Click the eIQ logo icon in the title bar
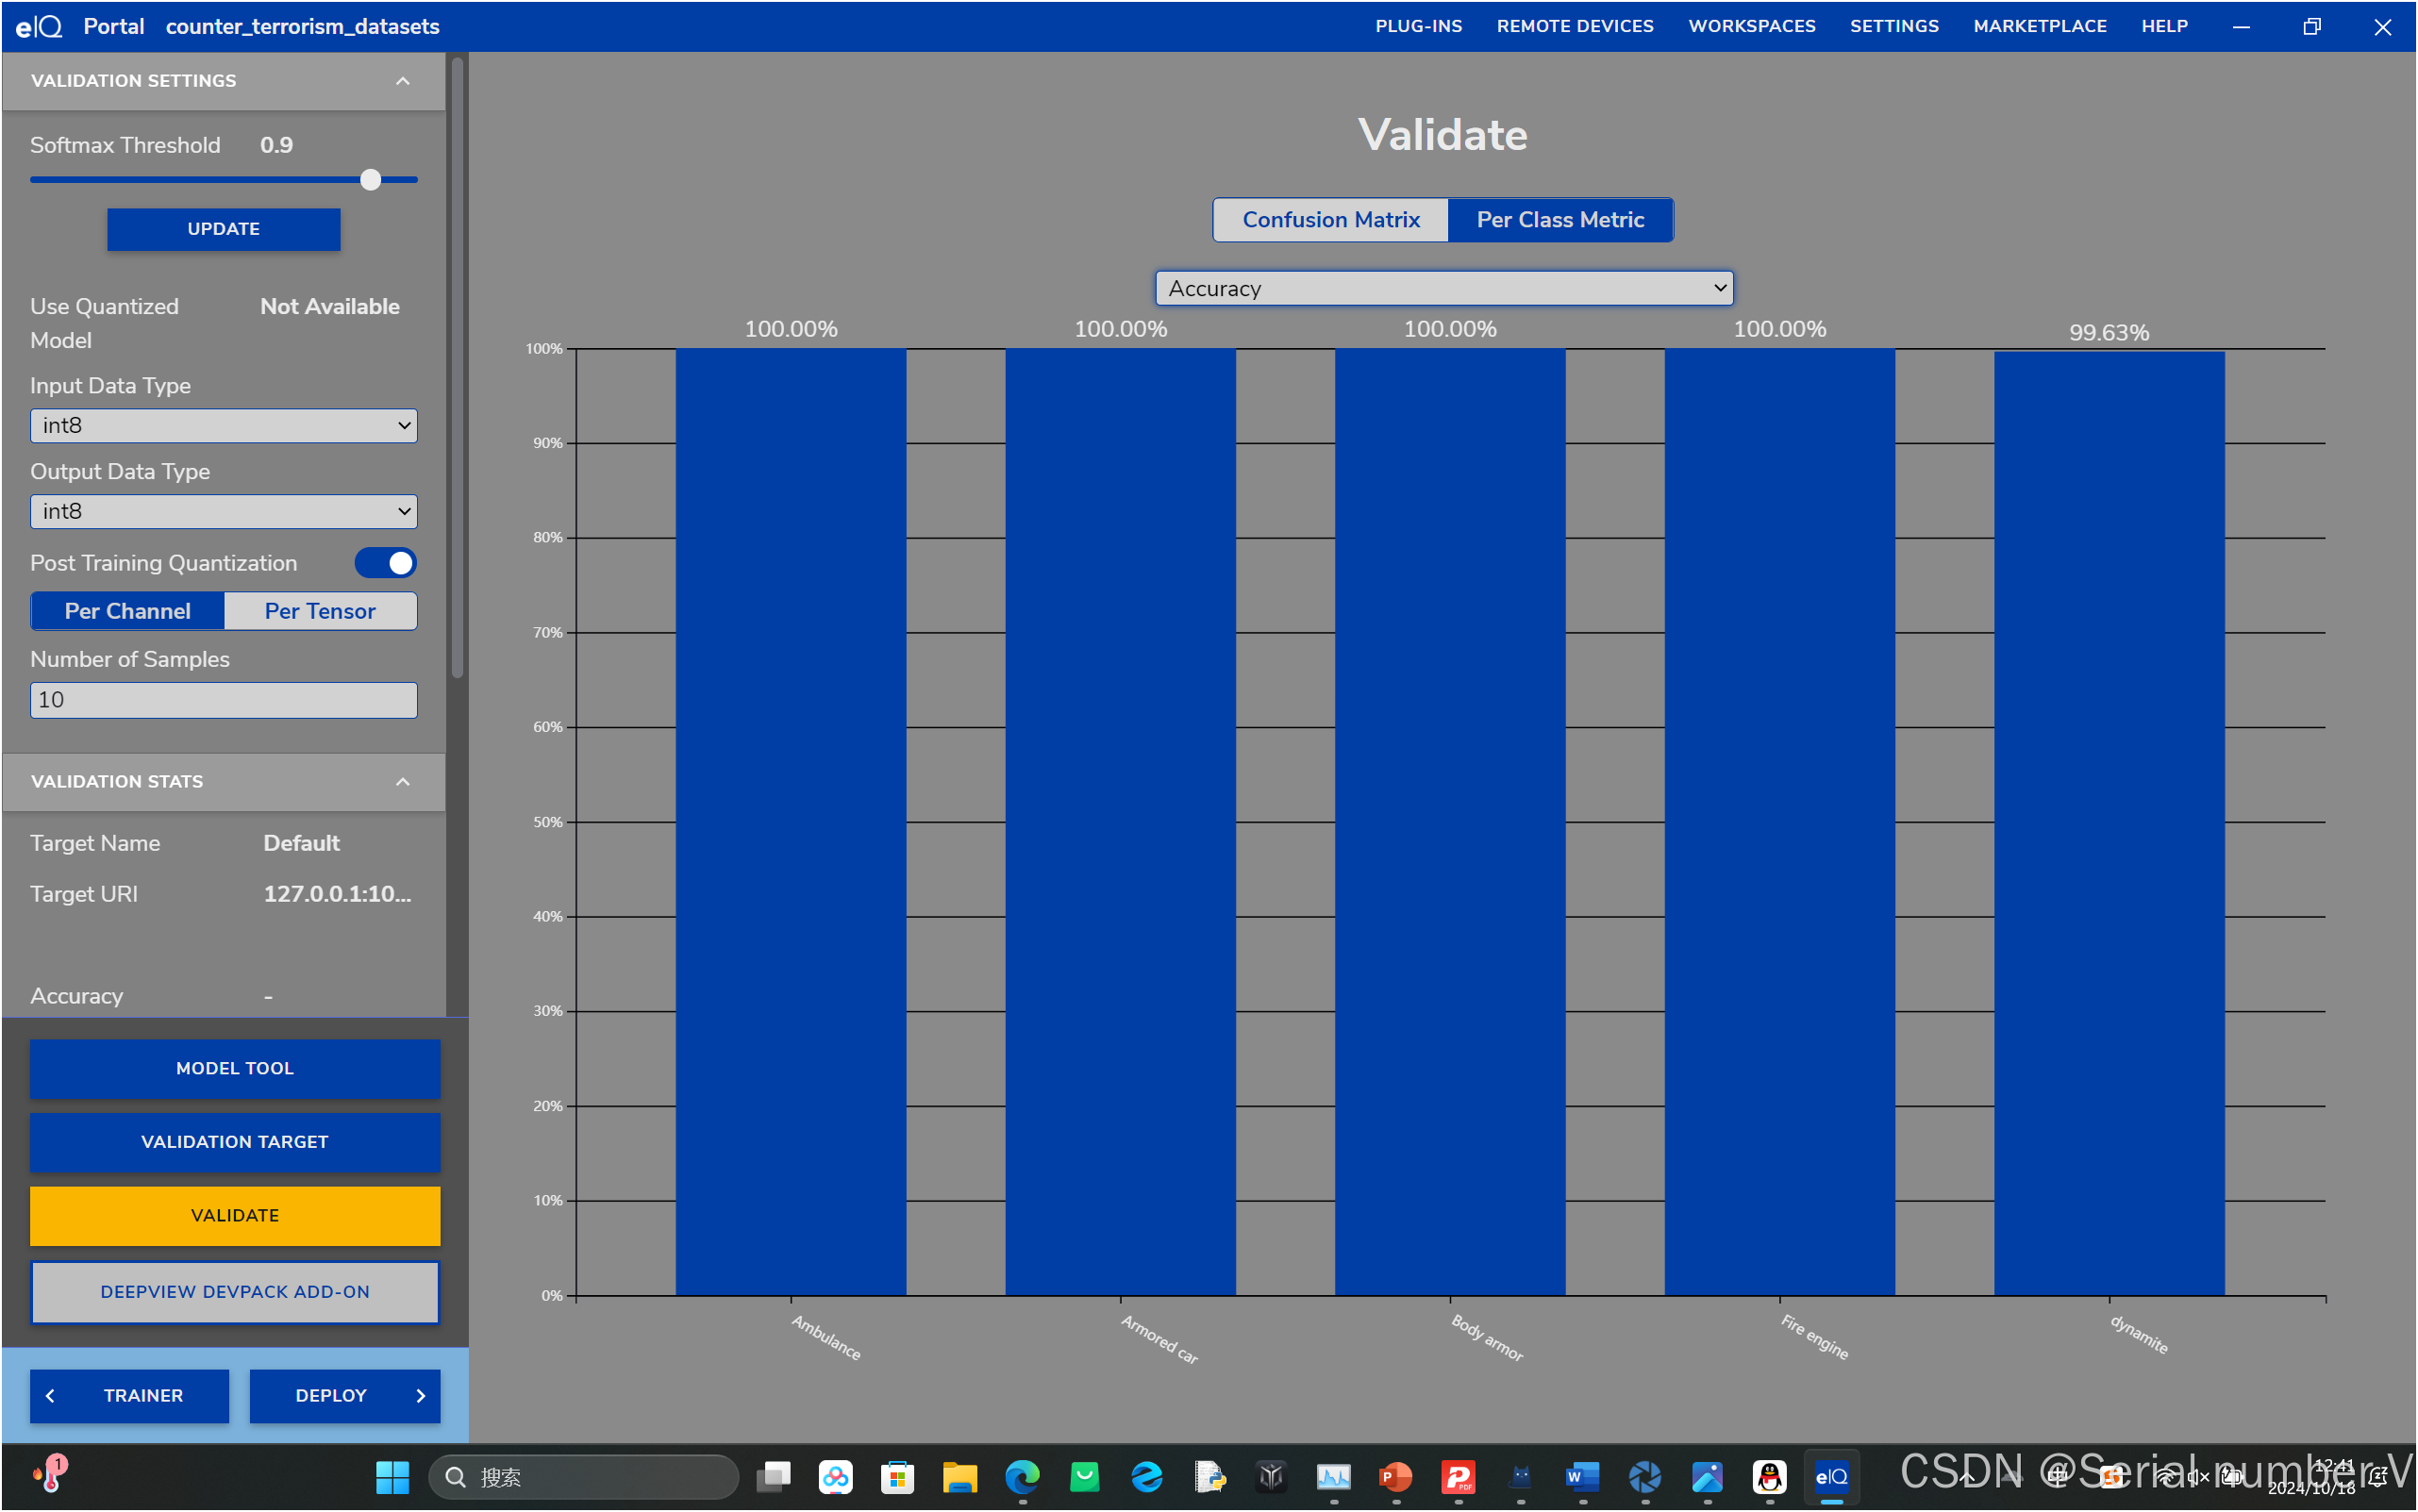This screenshot has height=1512, width=2418. (x=39, y=26)
